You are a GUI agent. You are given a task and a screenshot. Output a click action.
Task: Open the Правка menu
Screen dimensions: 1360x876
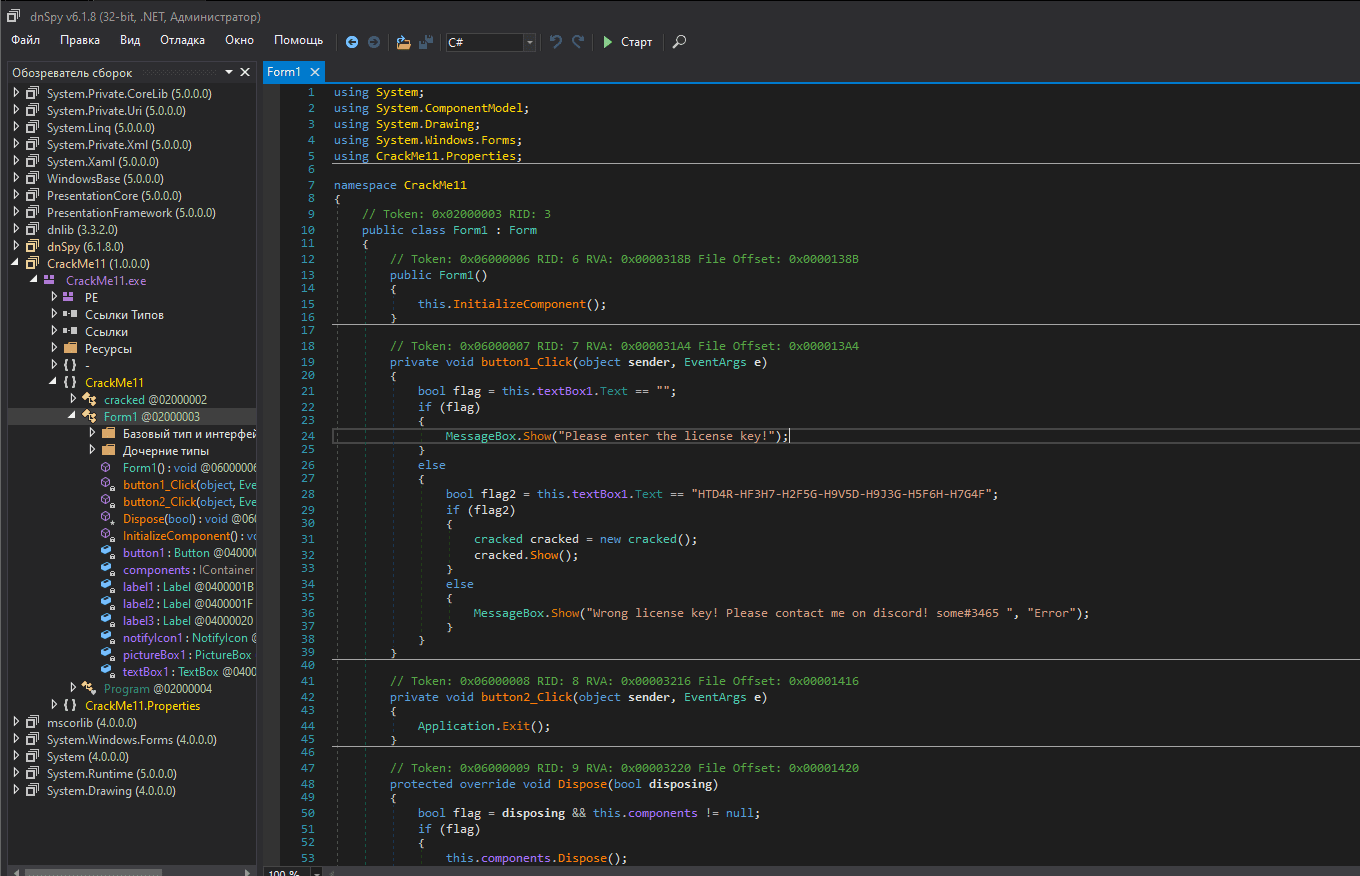[x=80, y=40]
